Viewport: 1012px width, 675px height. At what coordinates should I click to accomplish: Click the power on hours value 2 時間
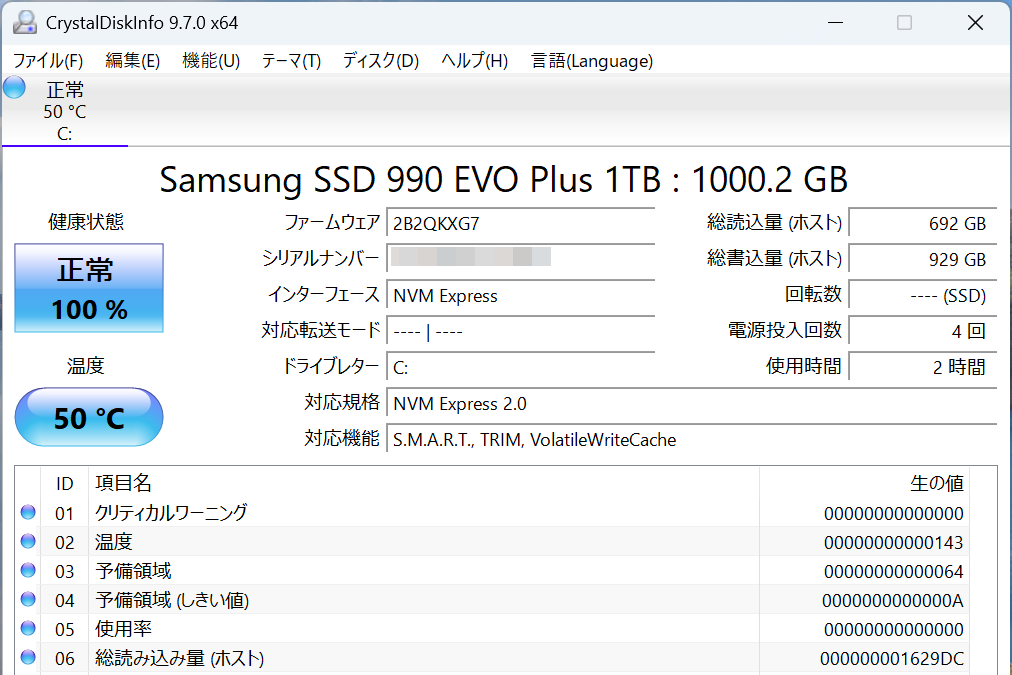(923, 368)
